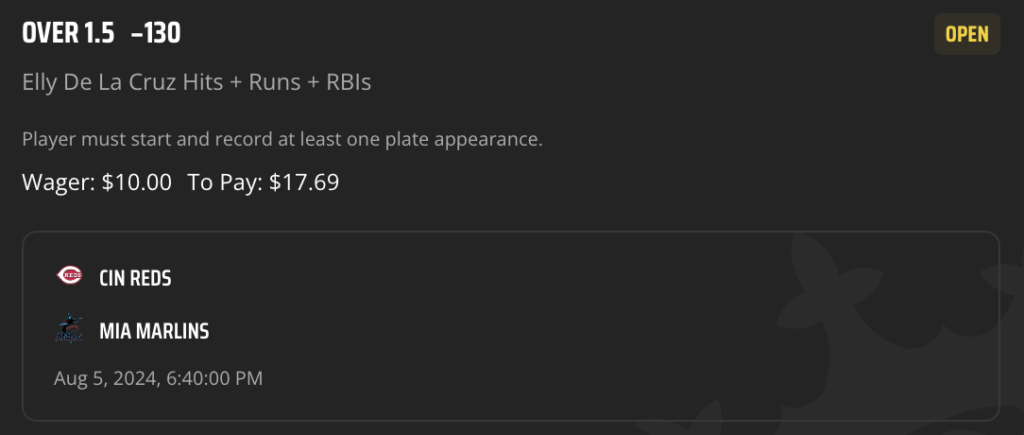Screen dimensions: 1024x435
Task: Select the -130 odds value
Action: [155, 33]
